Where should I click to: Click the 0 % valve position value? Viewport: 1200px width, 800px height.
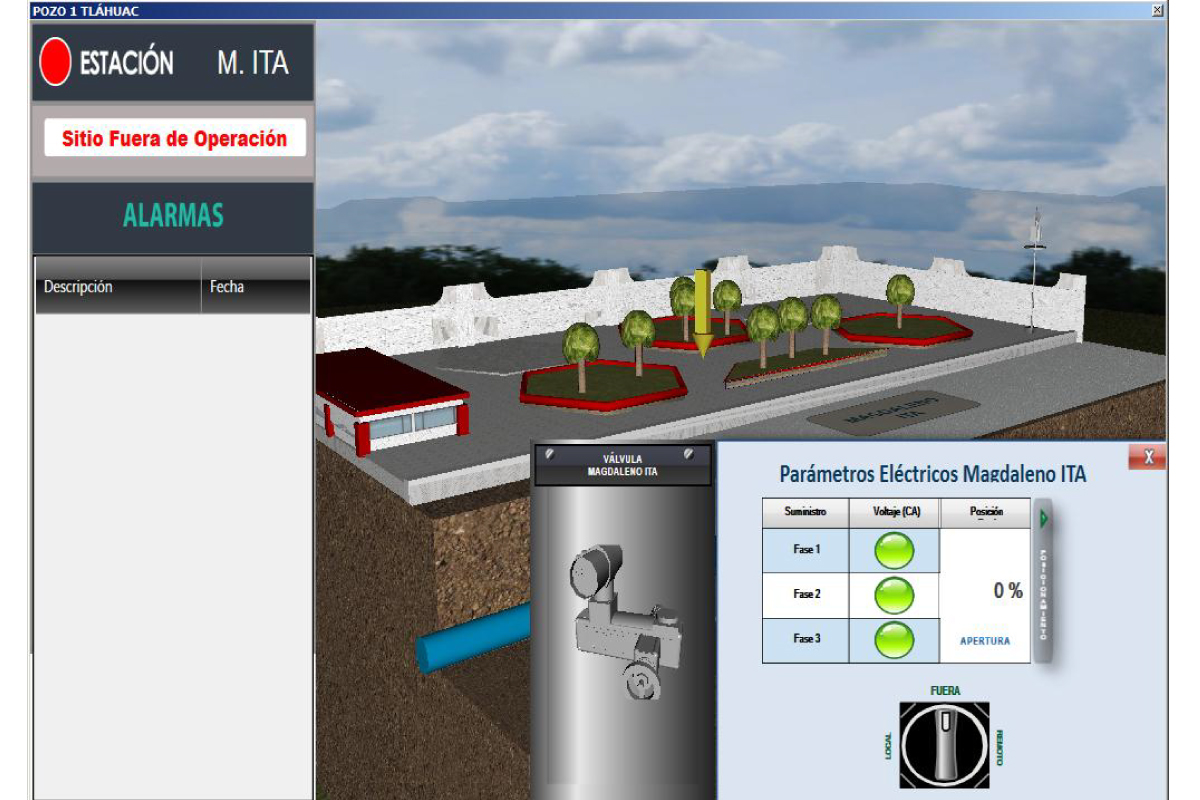[x=1007, y=591]
